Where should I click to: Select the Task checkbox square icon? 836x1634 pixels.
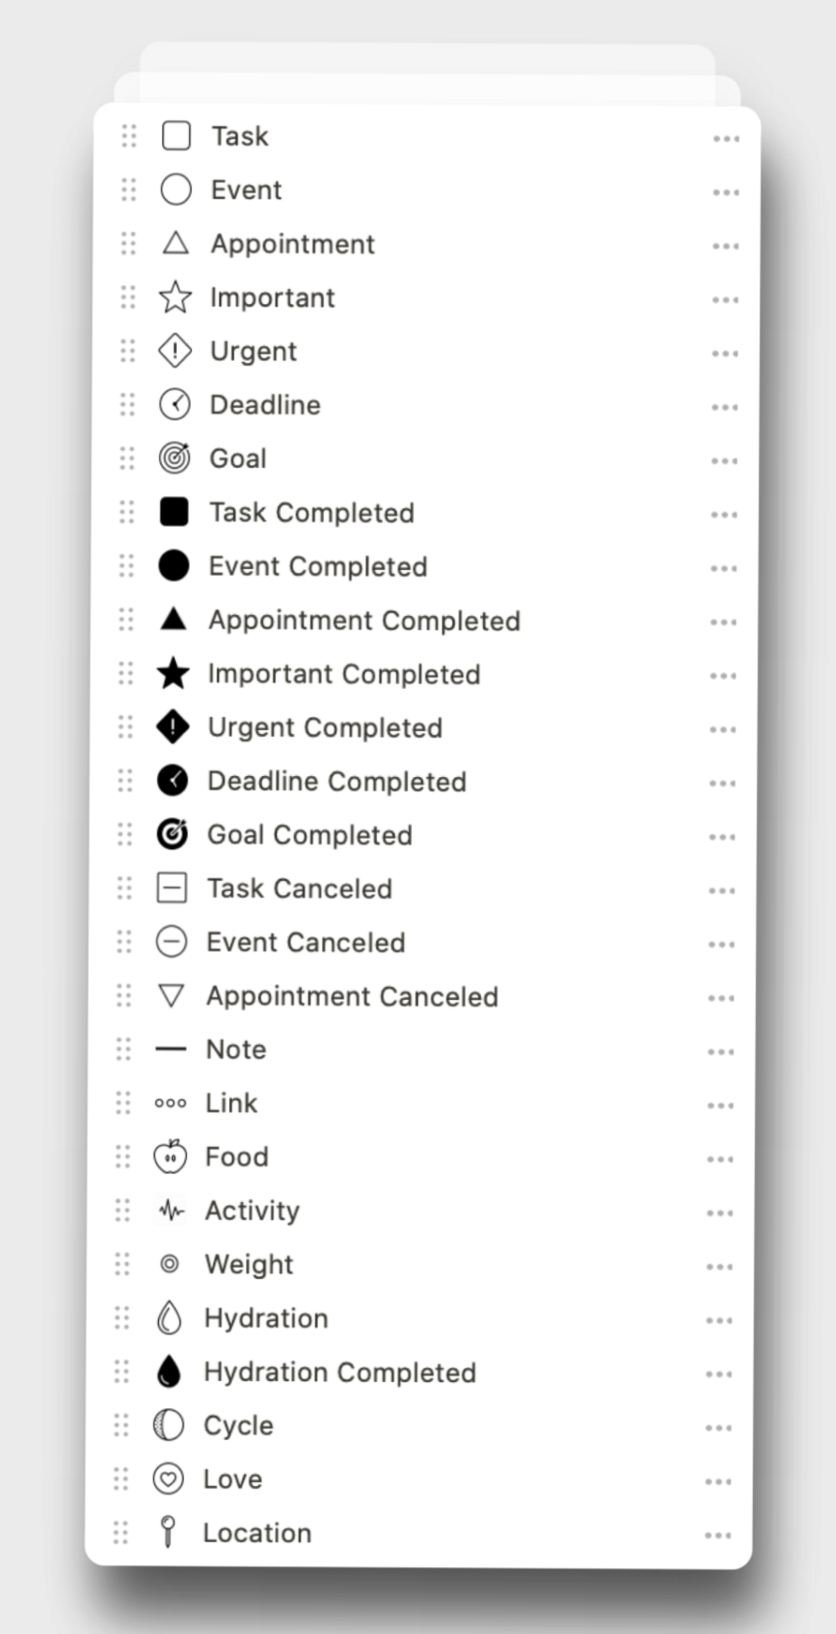point(175,136)
